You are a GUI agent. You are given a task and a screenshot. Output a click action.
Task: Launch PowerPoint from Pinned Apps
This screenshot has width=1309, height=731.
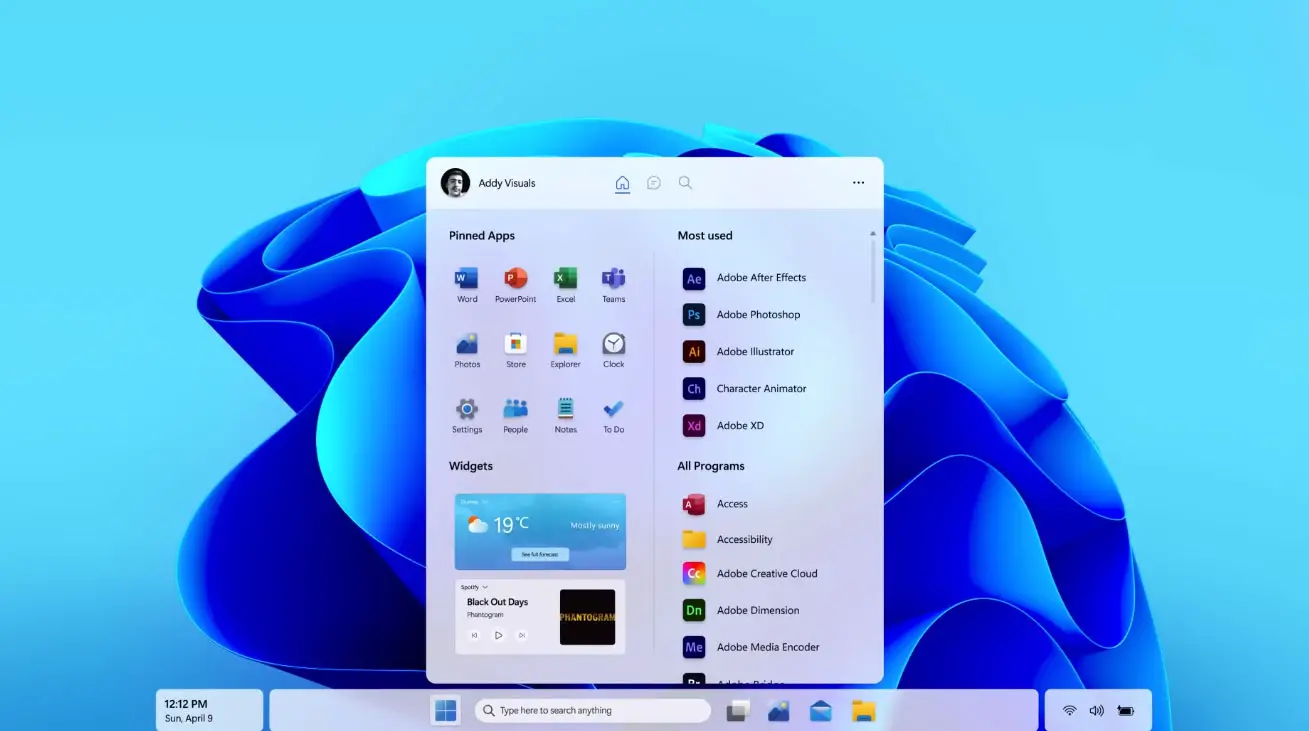pos(515,284)
